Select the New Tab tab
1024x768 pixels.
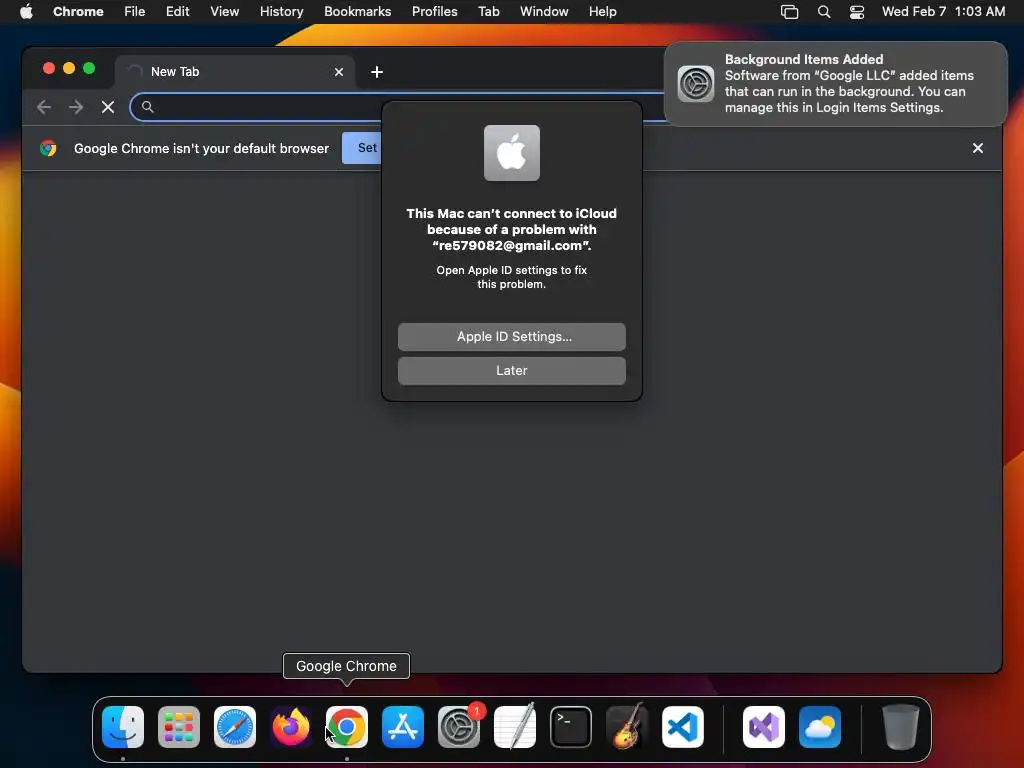coord(235,72)
